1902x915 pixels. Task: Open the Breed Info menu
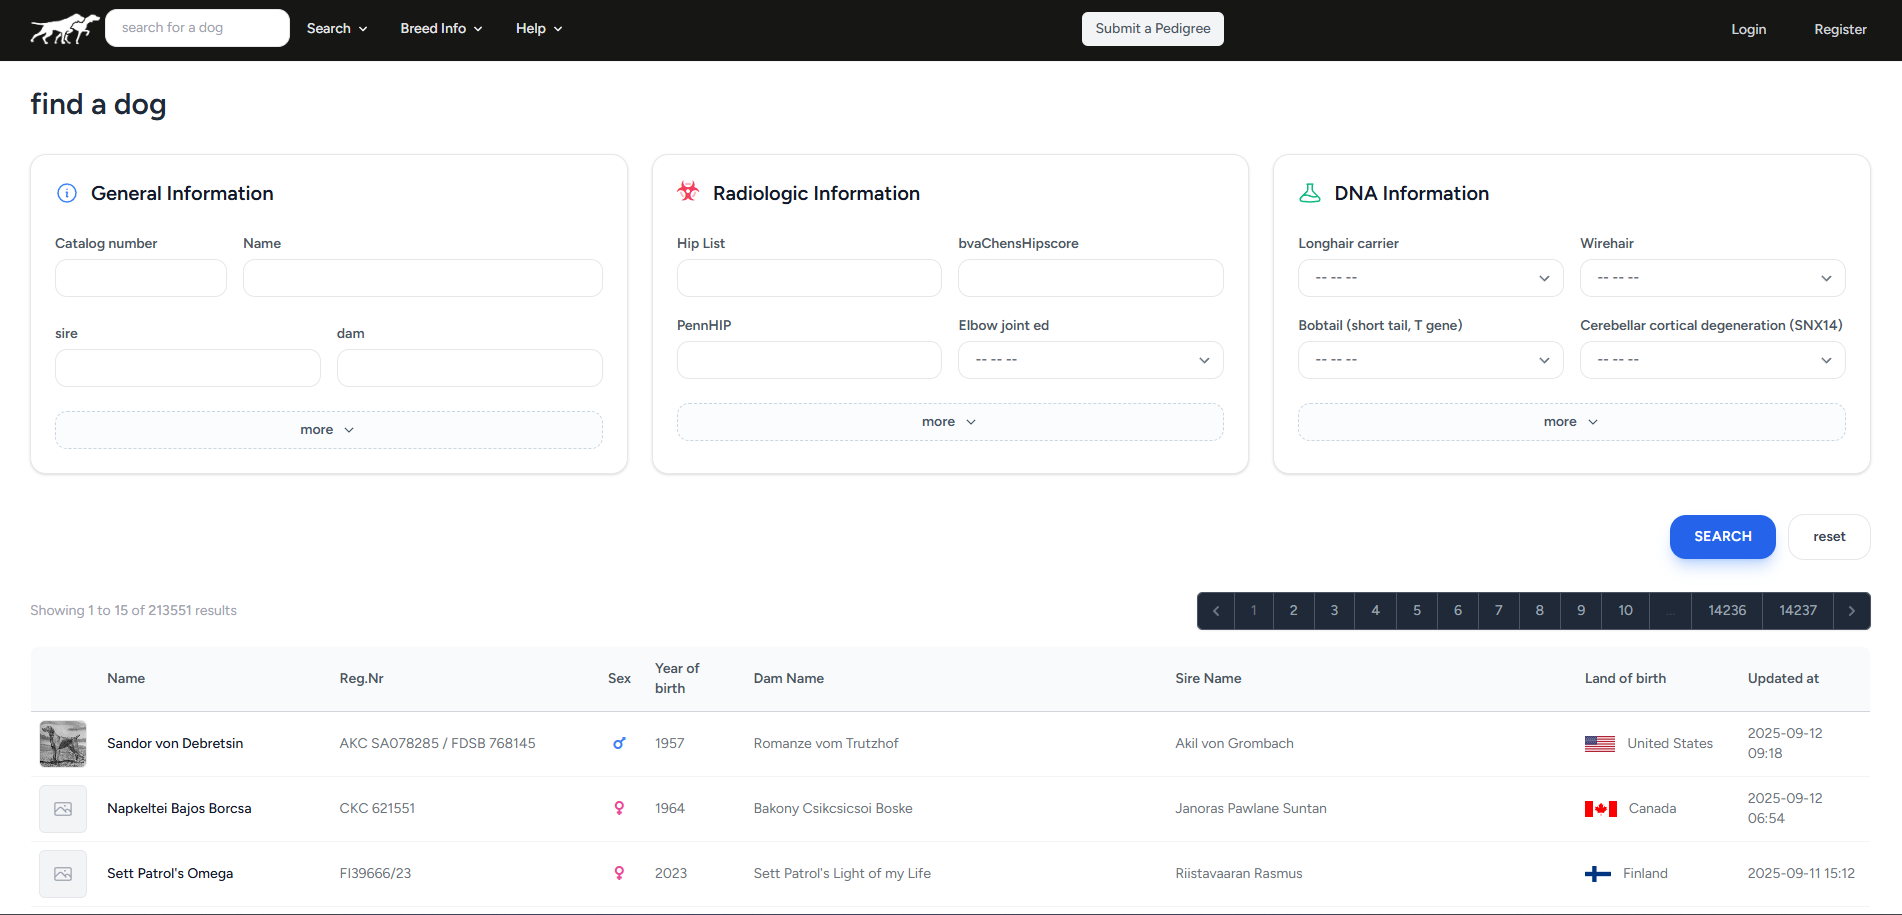(441, 29)
